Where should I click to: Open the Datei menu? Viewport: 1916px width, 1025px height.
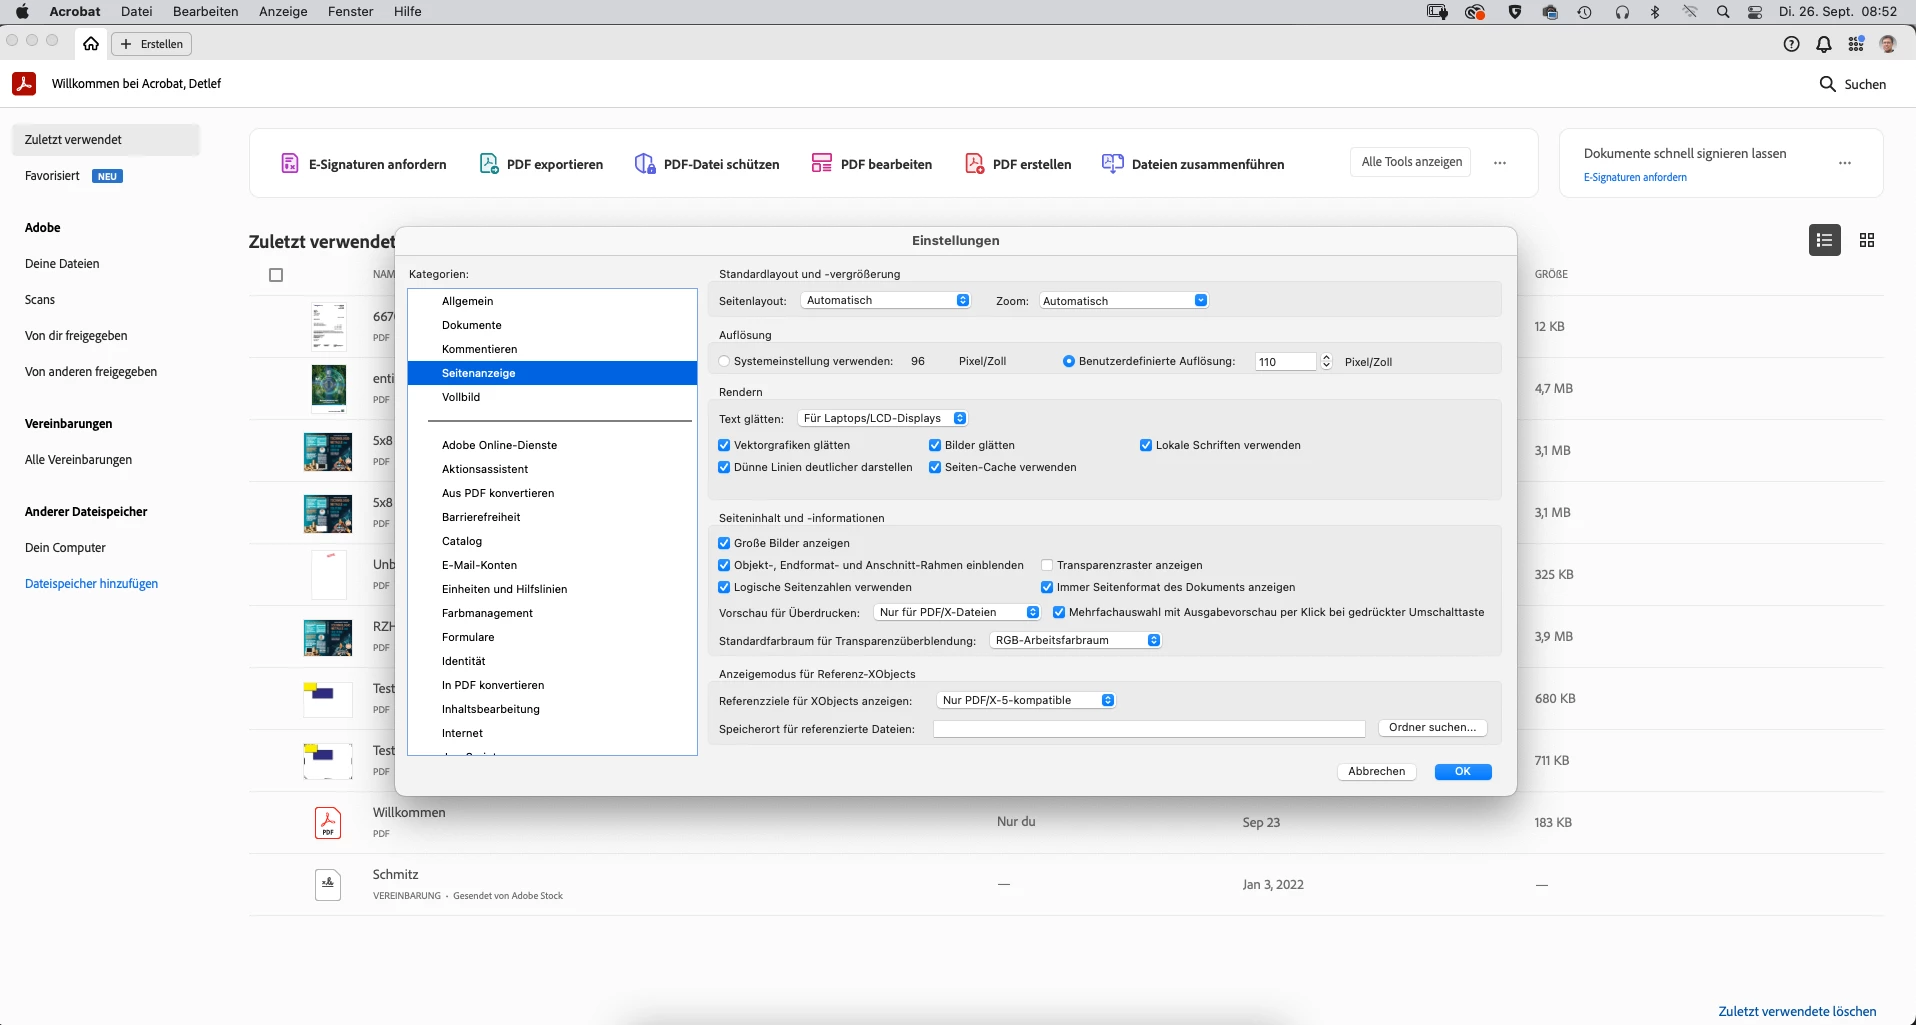[x=136, y=12]
